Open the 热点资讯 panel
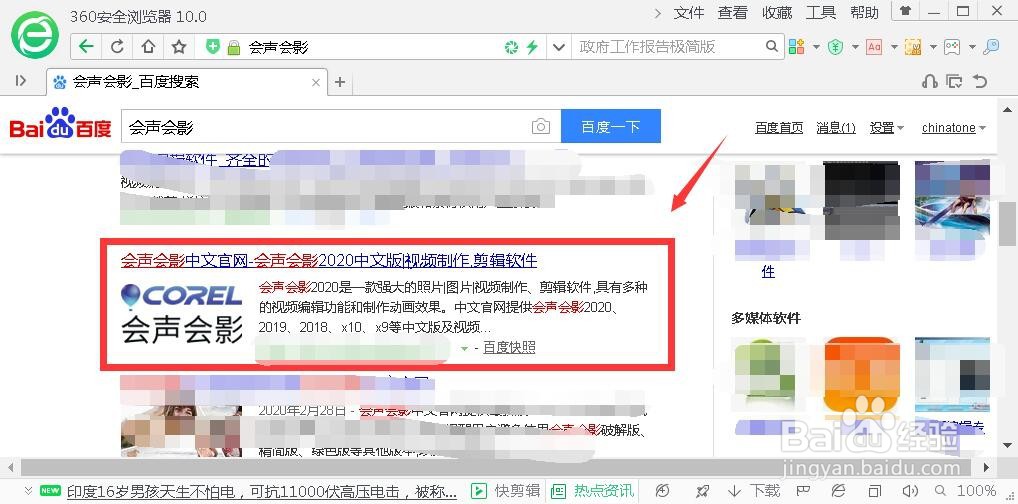The width and height of the screenshot is (1018, 504). pyautogui.click(x=591, y=491)
